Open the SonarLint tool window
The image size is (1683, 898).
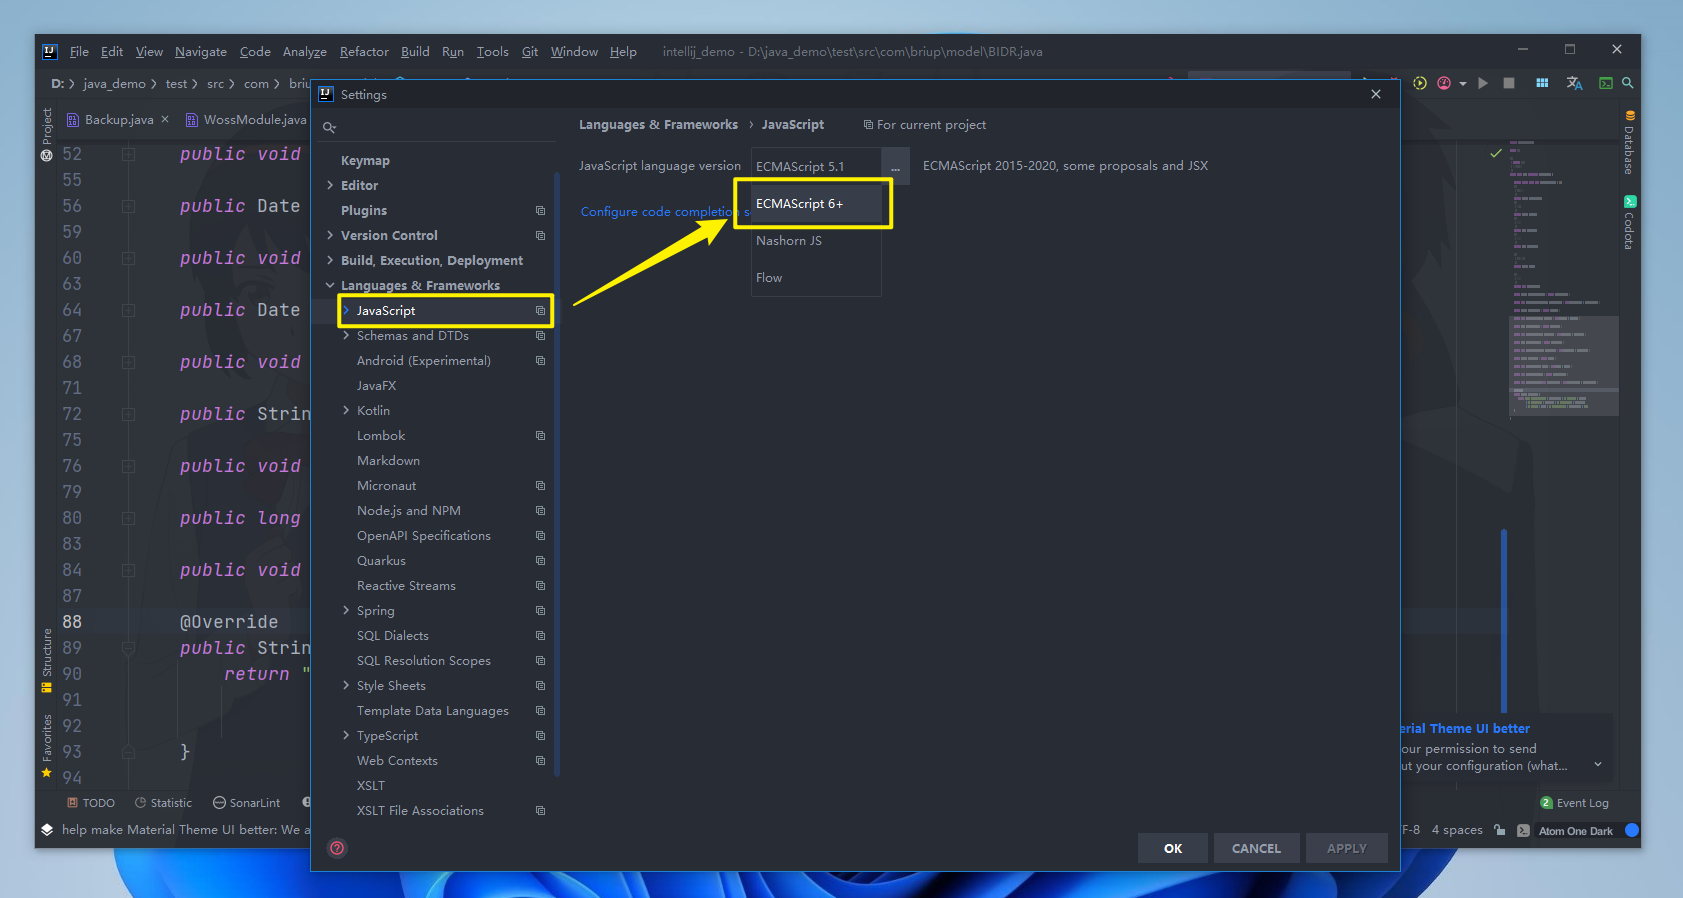click(246, 803)
